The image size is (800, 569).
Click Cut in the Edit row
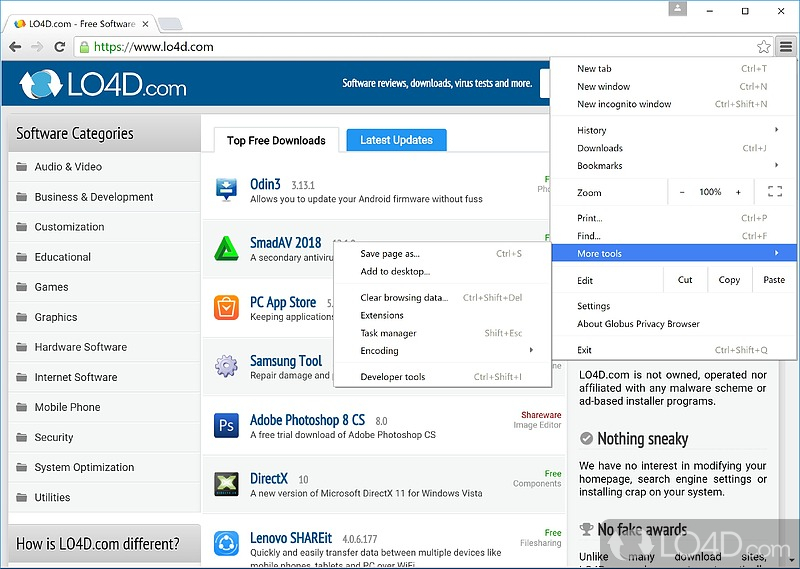tap(685, 280)
